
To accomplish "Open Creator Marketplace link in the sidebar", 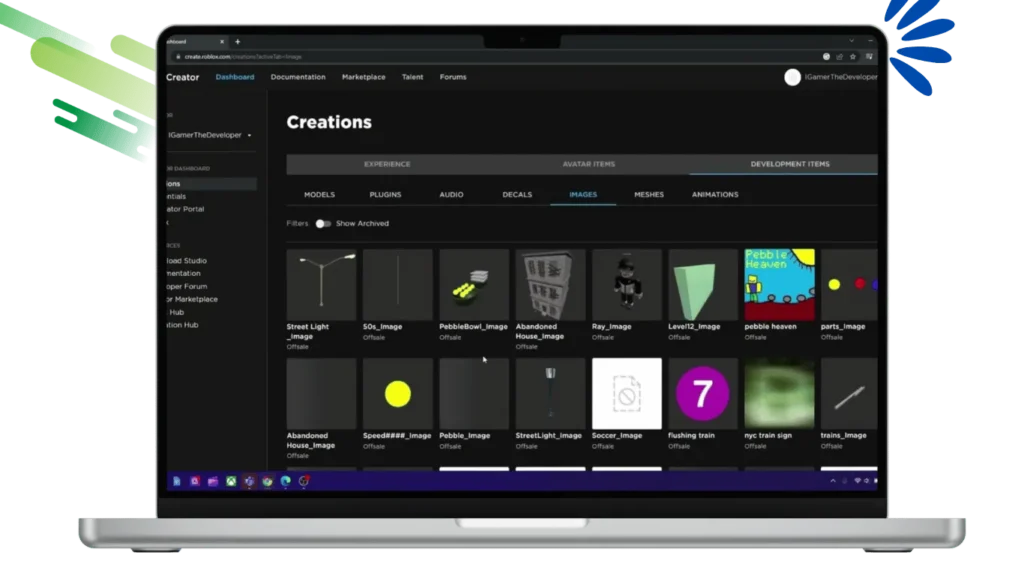I will tap(192, 299).
